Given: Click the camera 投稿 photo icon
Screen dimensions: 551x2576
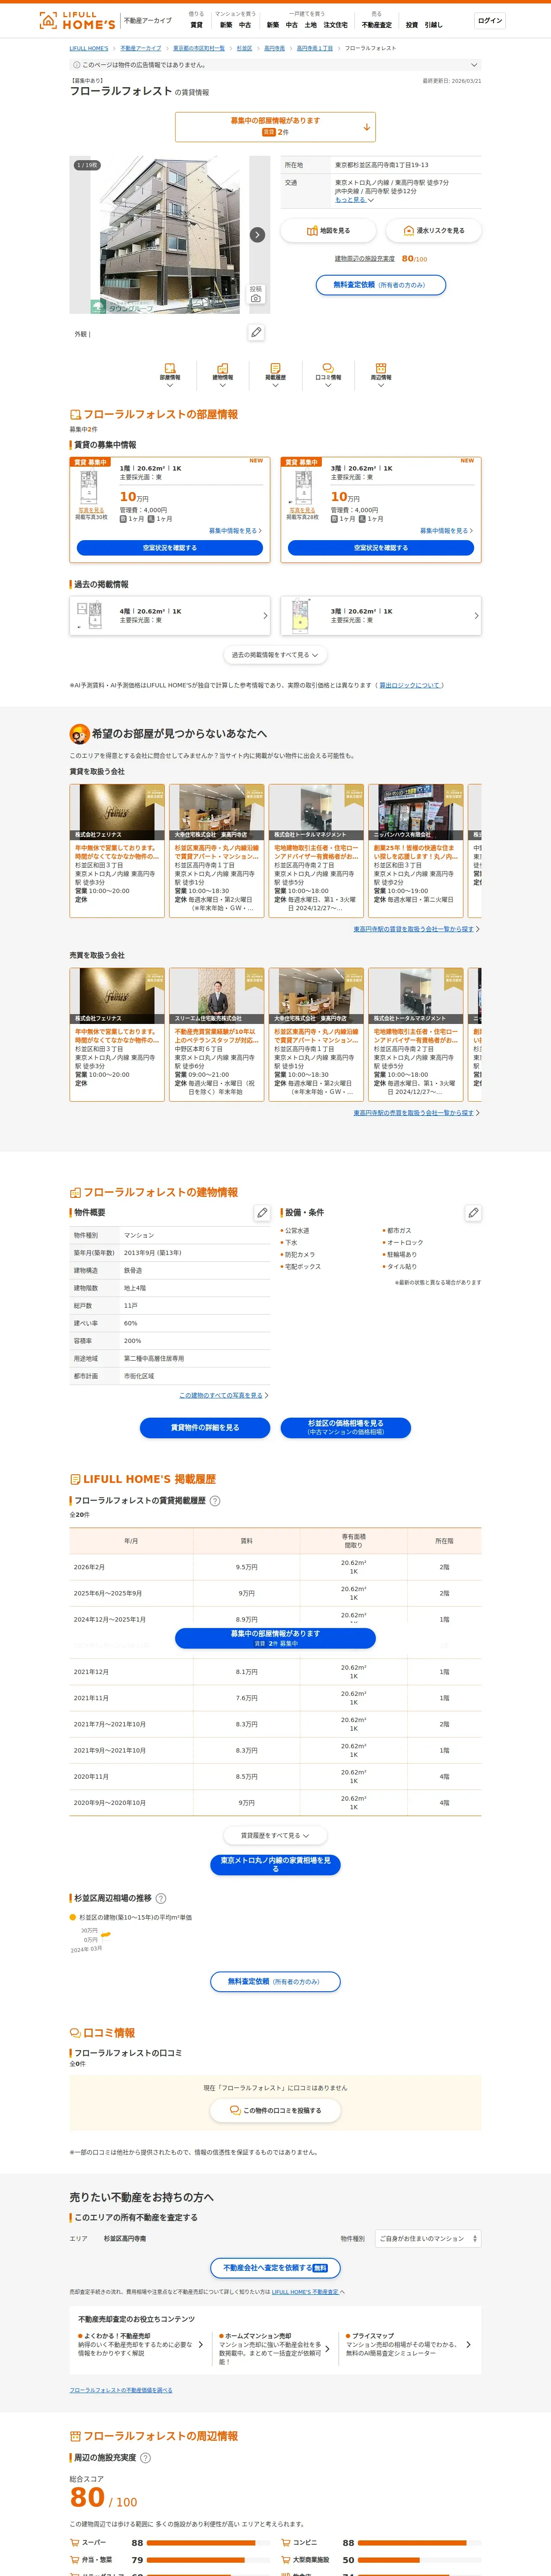Looking at the screenshot, I should click(256, 295).
